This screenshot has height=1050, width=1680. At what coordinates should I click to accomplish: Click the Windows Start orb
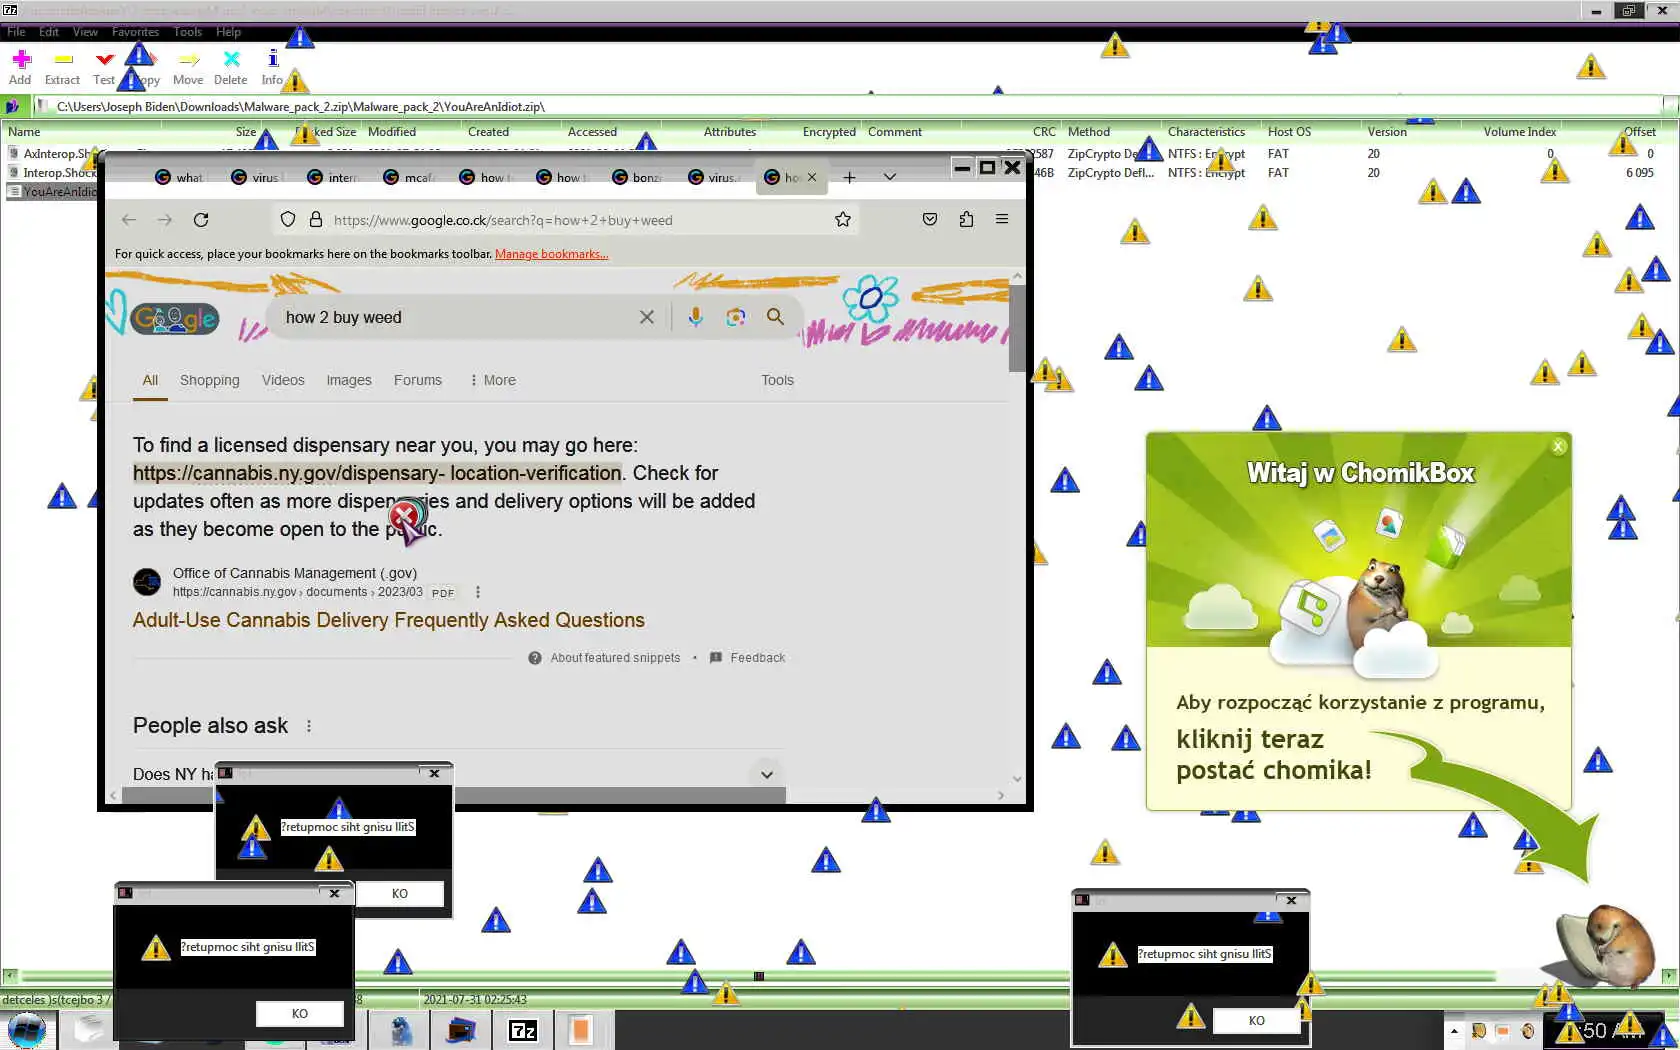[26, 1030]
